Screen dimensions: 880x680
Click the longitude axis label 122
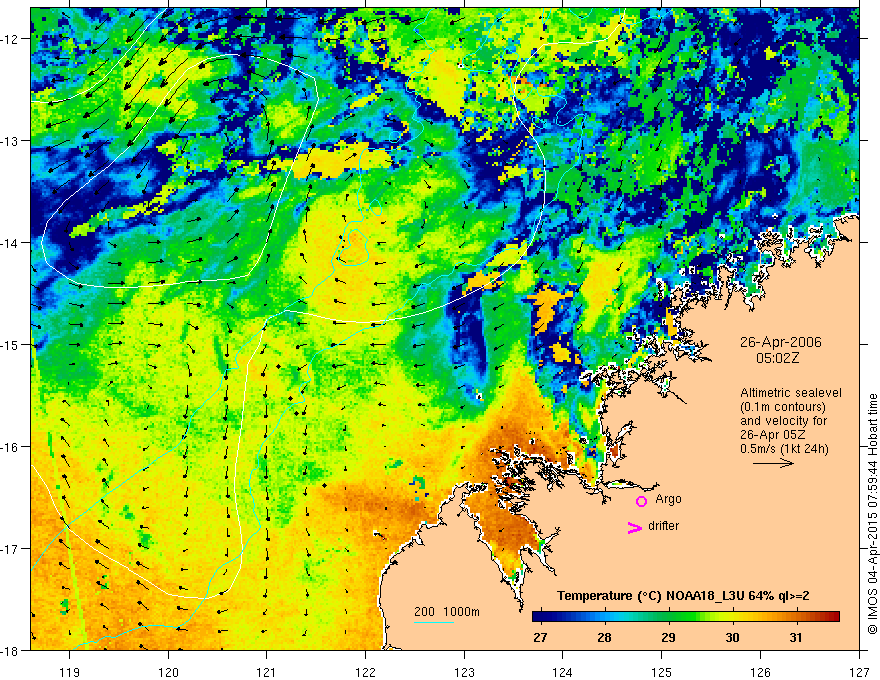(x=365, y=672)
